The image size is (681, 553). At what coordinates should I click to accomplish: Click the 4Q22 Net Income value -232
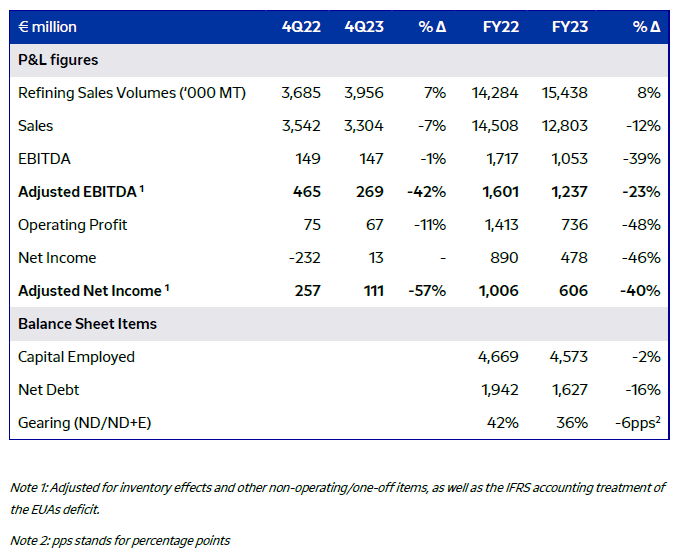coord(304,258)
